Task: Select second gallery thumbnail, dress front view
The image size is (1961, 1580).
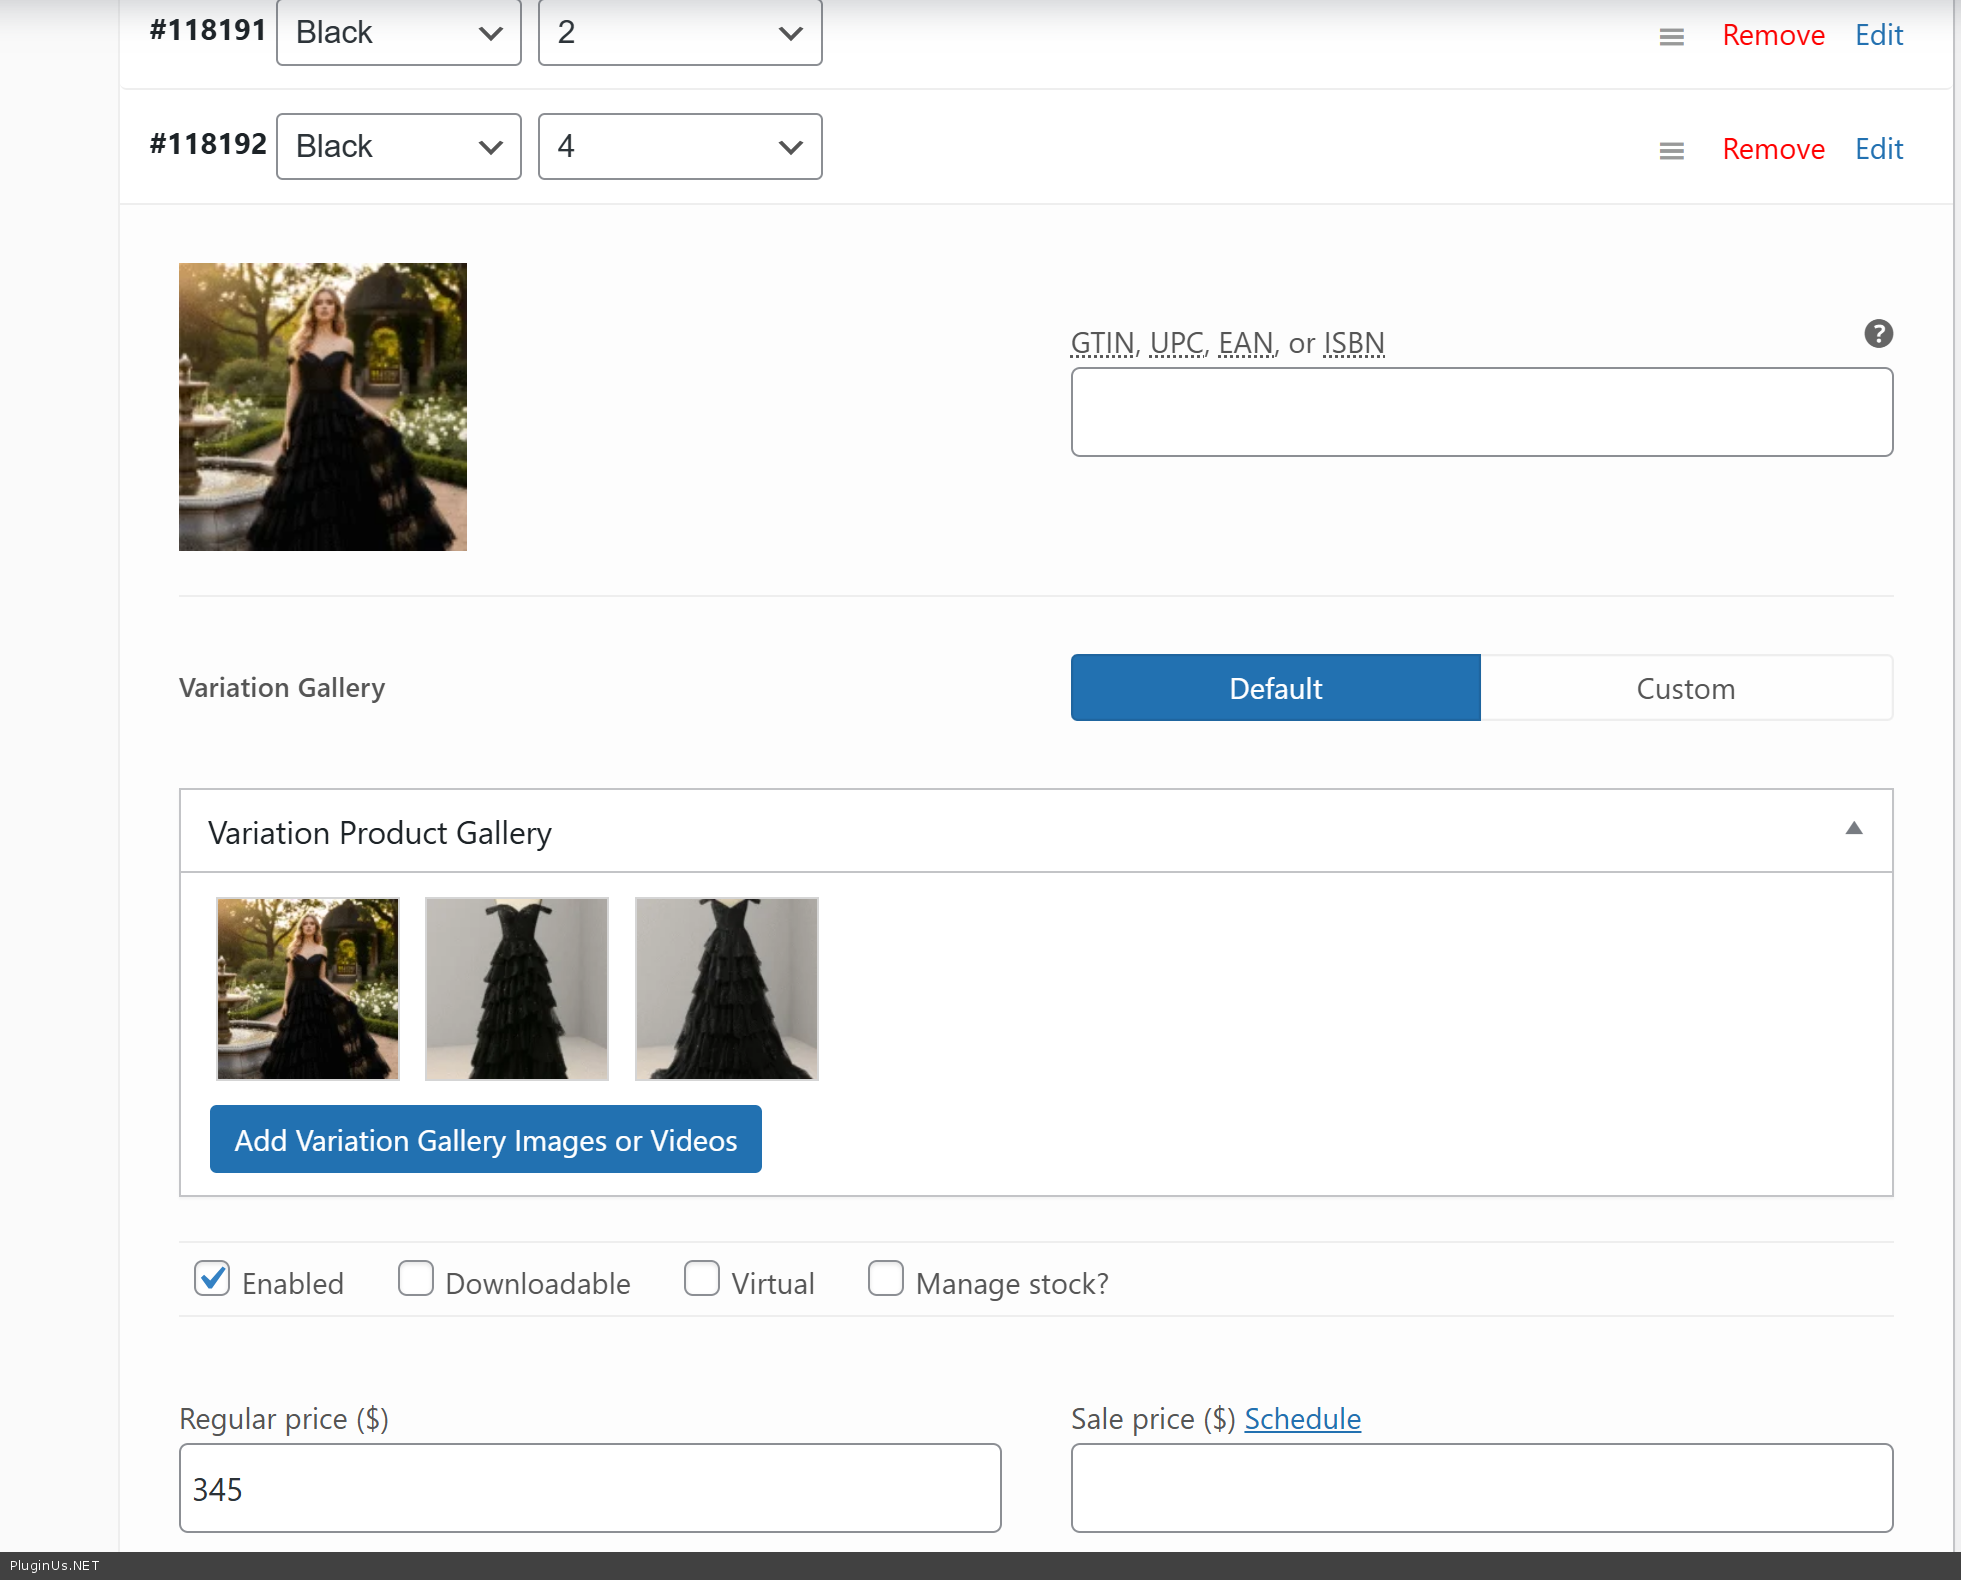Action: tap(517, 988)
